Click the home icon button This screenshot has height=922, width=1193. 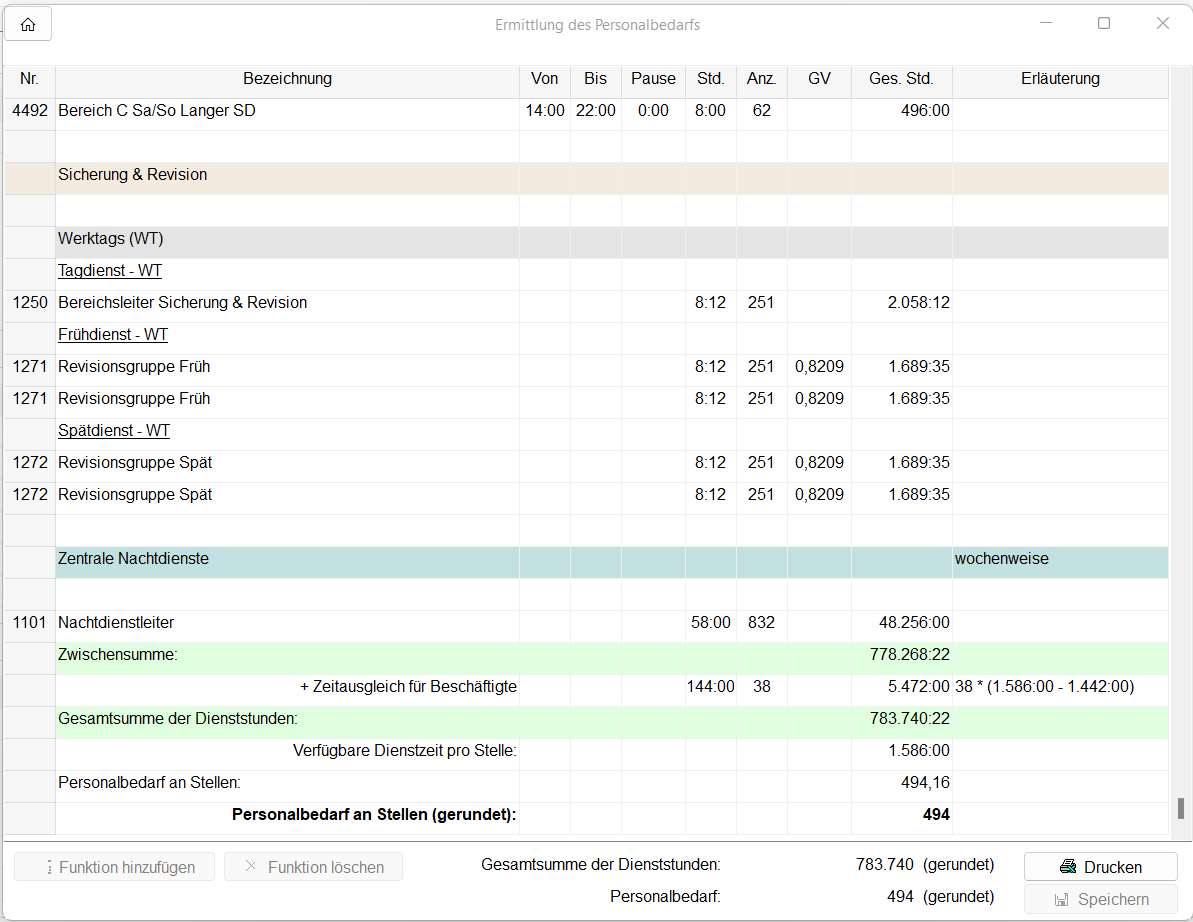pos(28,25)
